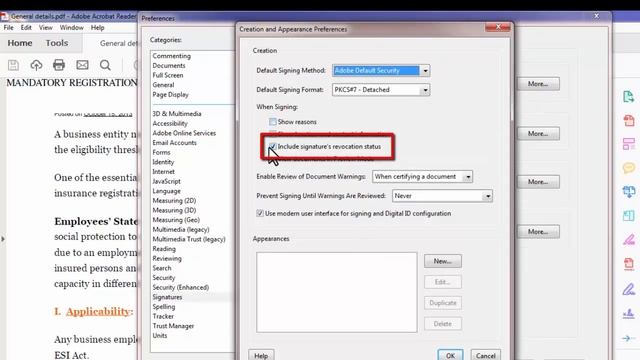Click the cloud upload icon in toolbar
The width and height of the screenshot is (640, 360).
(36, 65)
